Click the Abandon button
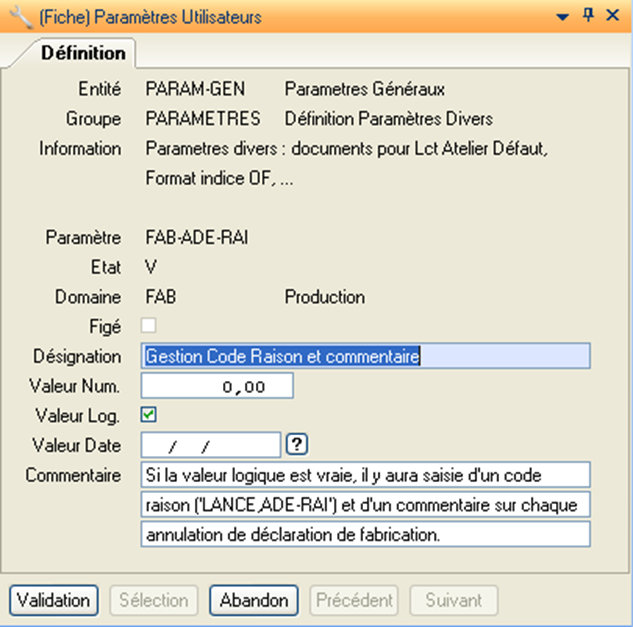The width and height of the screenshot is (633, 627). 254,600
